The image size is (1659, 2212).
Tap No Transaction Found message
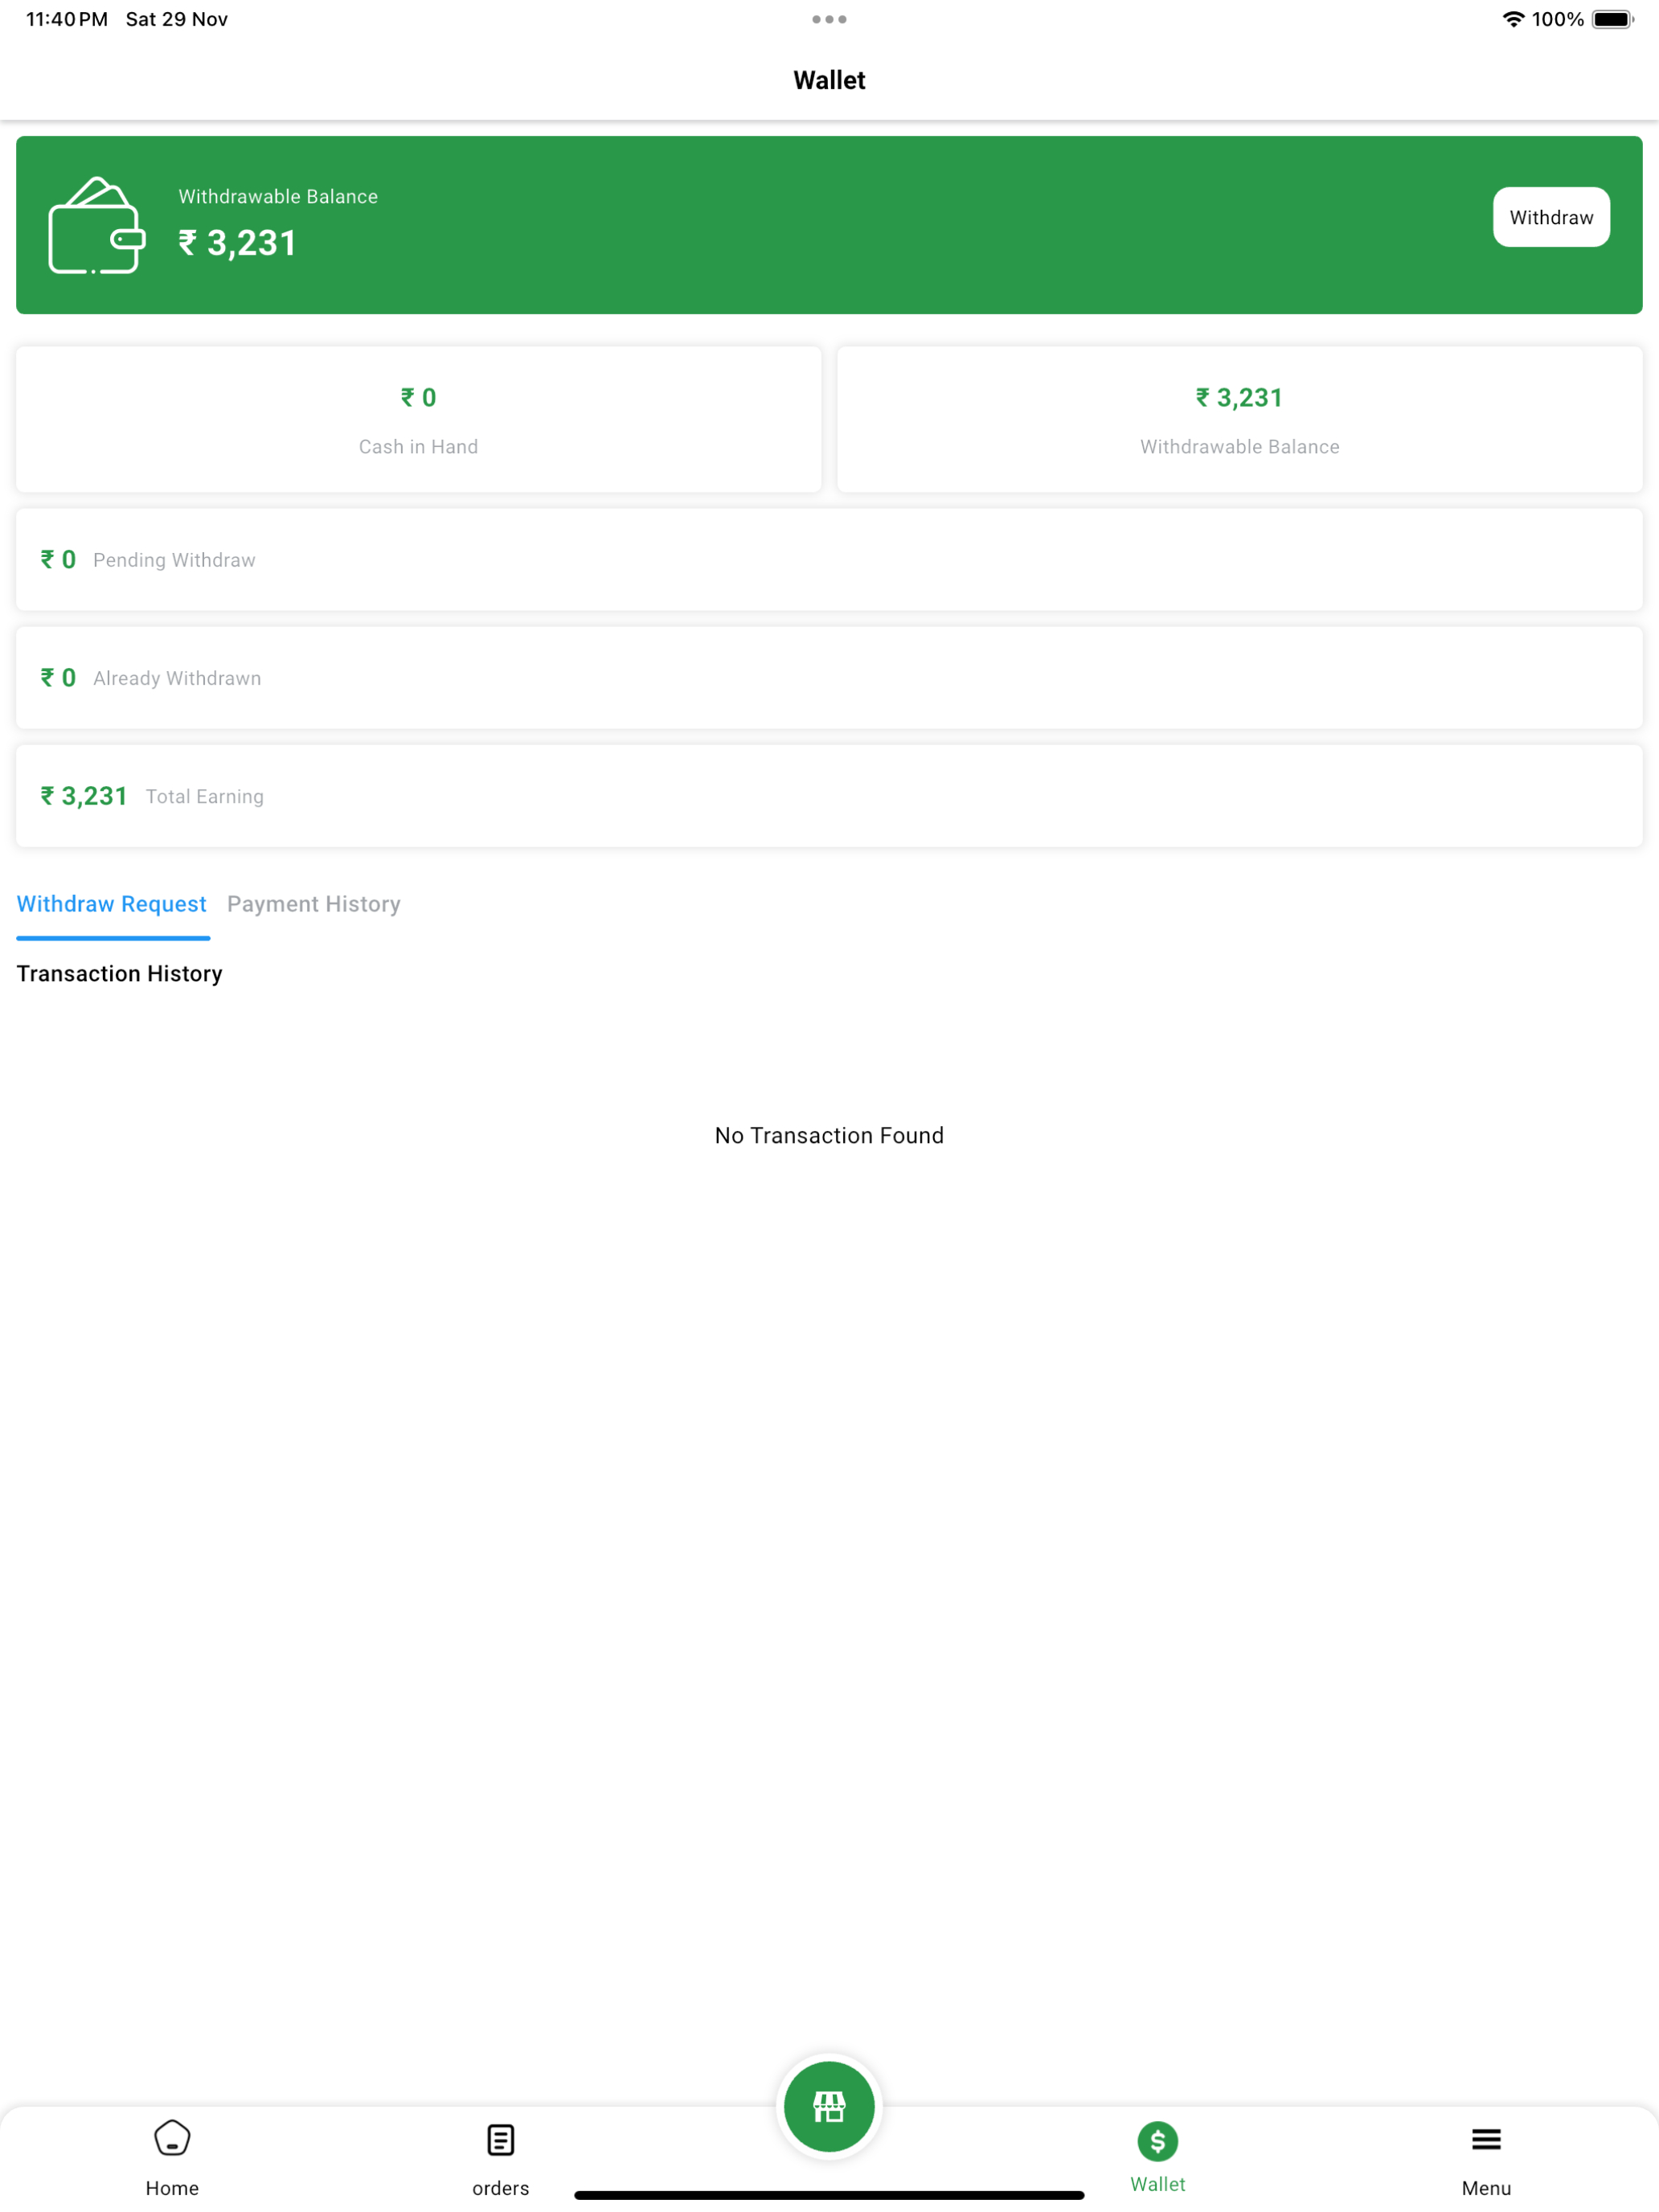pos(829,1135)
